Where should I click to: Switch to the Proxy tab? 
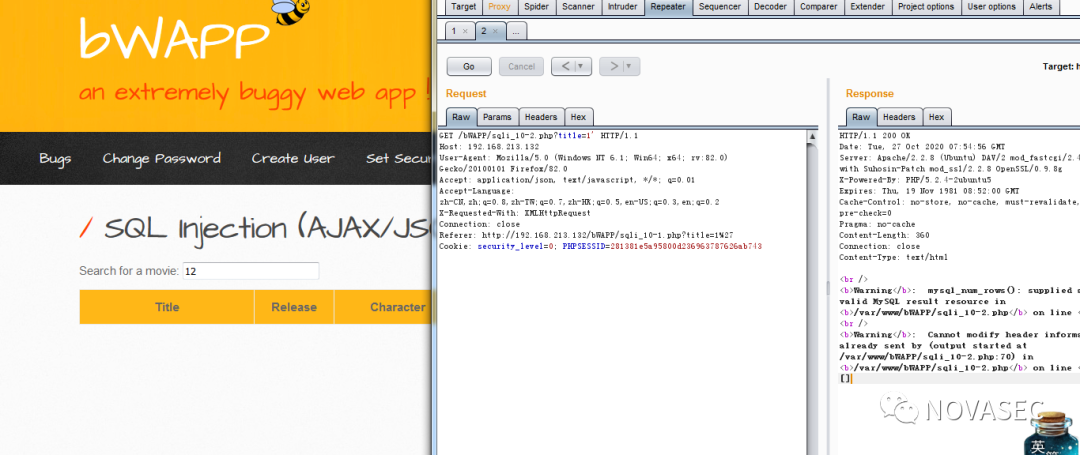click(x=499, y=7)
